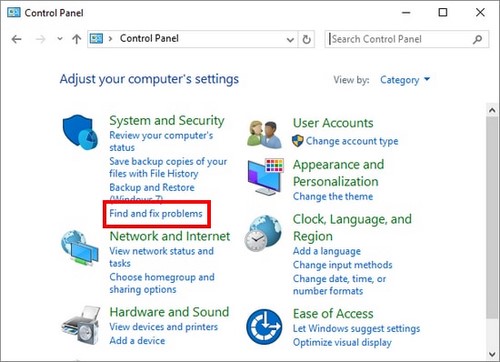Click the Clock, Language, and Region globe icon
Screen dimensions: 500x362
tap(263, 233)
